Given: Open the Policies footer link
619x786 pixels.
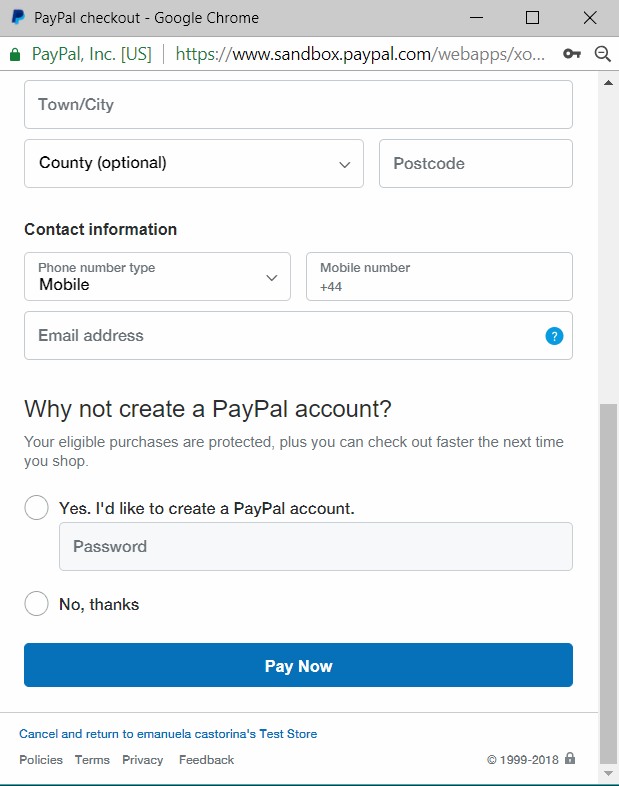Looking at the screenshot, I should pos(41,760).
